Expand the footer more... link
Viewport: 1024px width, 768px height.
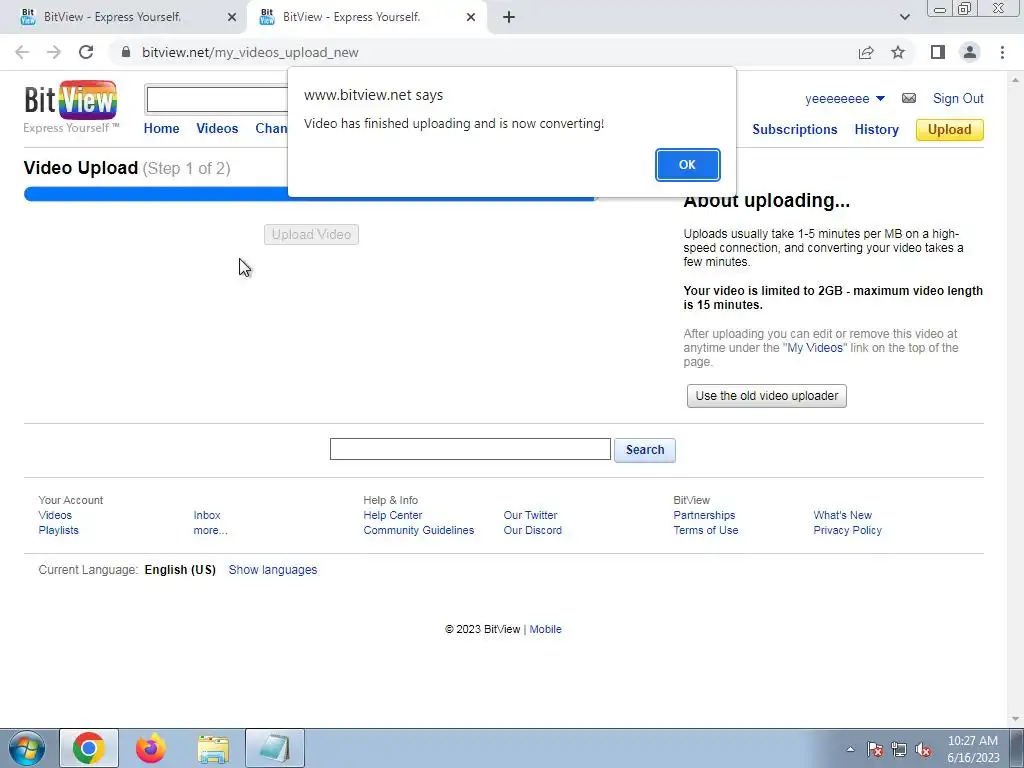[210, 530]
